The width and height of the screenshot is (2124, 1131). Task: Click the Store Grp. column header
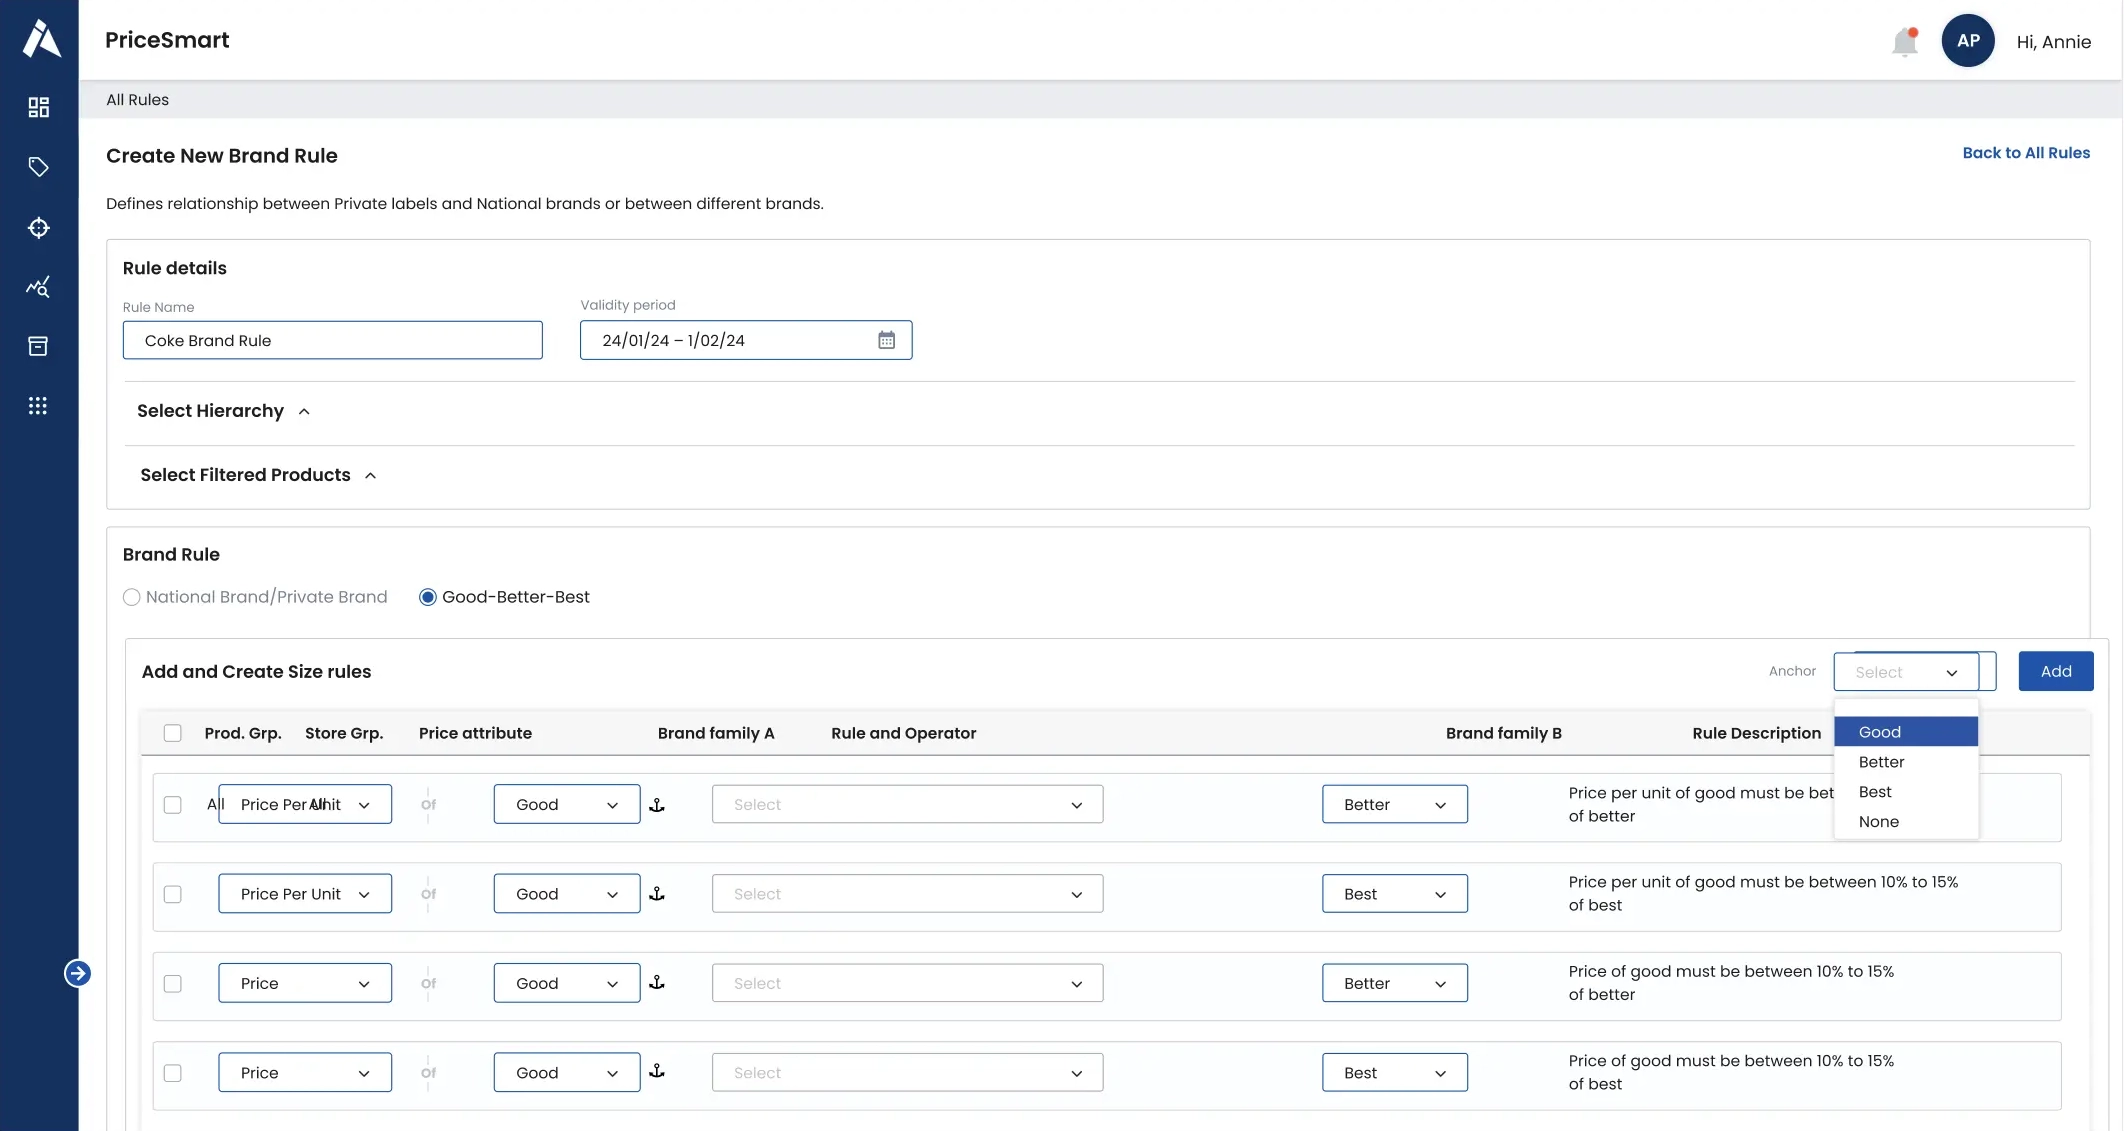pyautogui.click(x=344, y=733)
